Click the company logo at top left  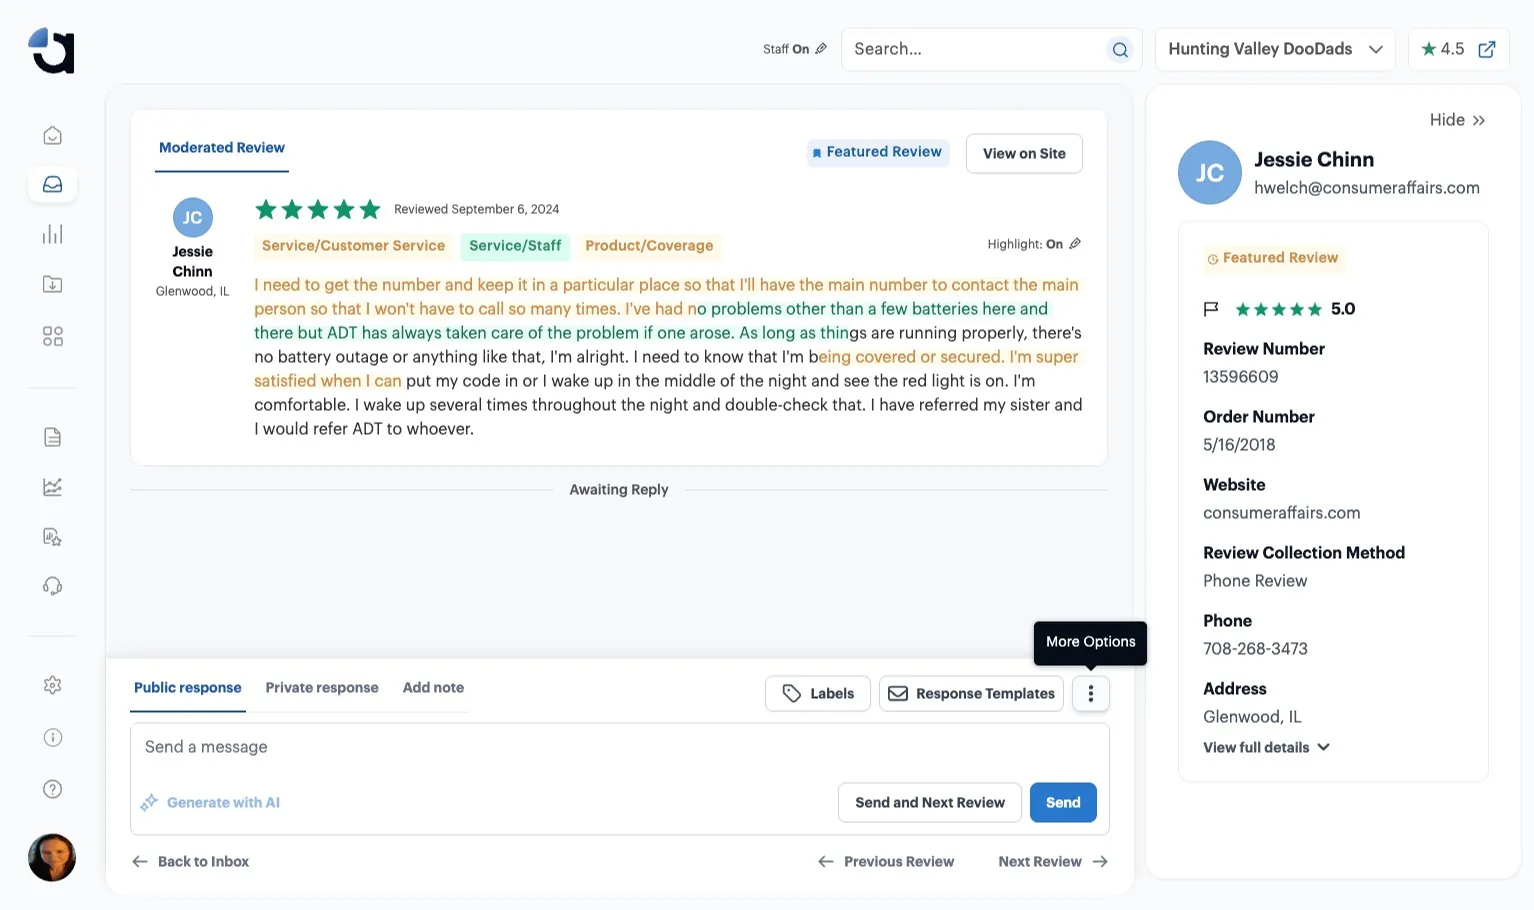[x=52, y=50]
